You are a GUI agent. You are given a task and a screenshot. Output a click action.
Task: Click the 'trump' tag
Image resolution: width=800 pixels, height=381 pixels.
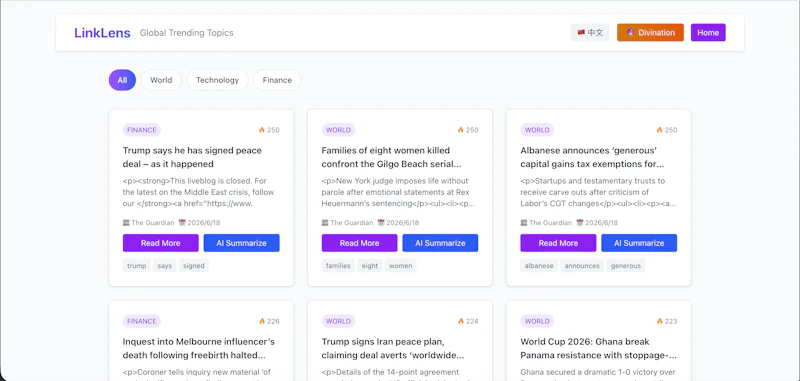coord(137,266)
